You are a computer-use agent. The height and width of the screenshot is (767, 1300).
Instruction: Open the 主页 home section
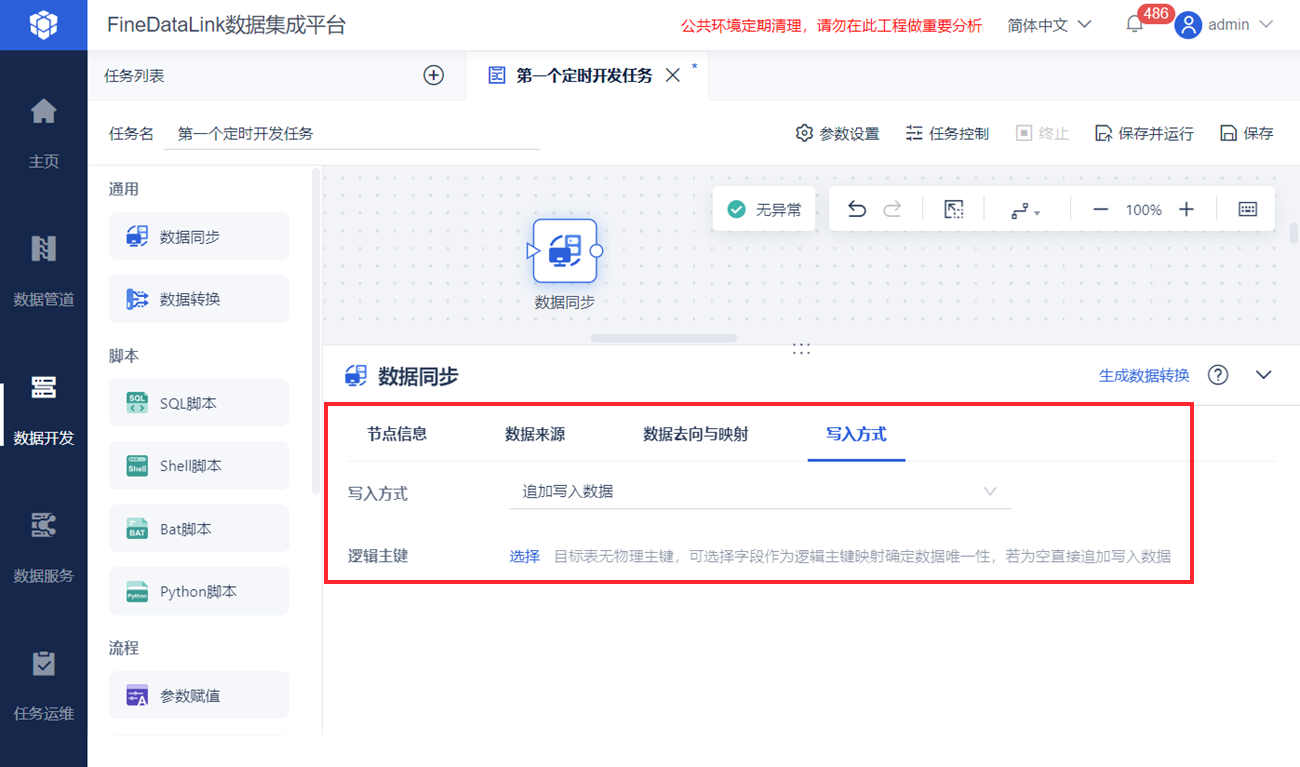[43, 133]
